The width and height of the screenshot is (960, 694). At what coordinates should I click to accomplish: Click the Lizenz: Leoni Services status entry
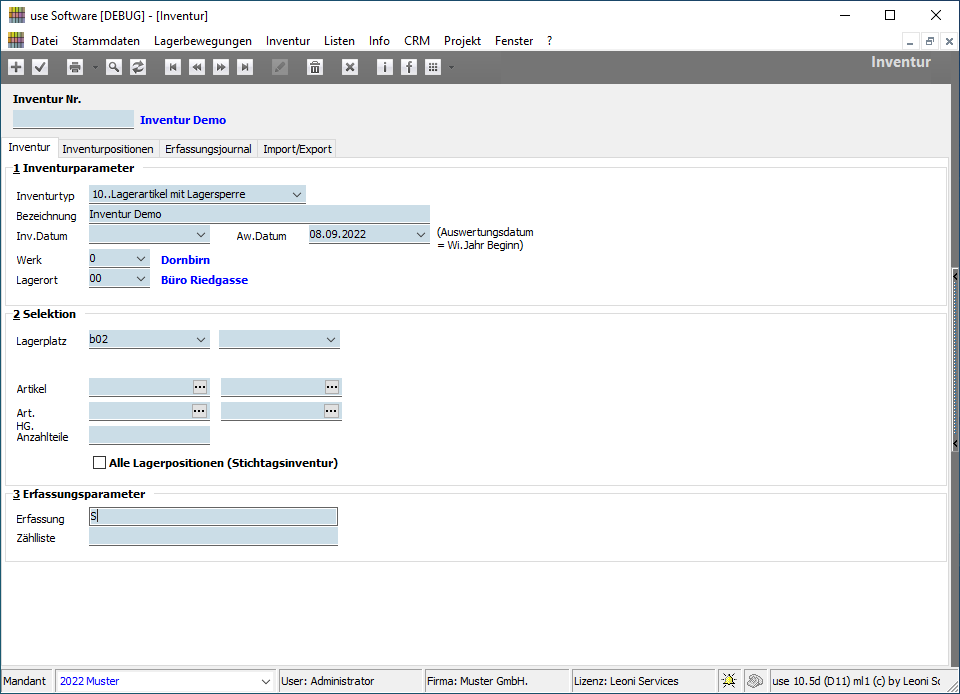click(643, 681)
